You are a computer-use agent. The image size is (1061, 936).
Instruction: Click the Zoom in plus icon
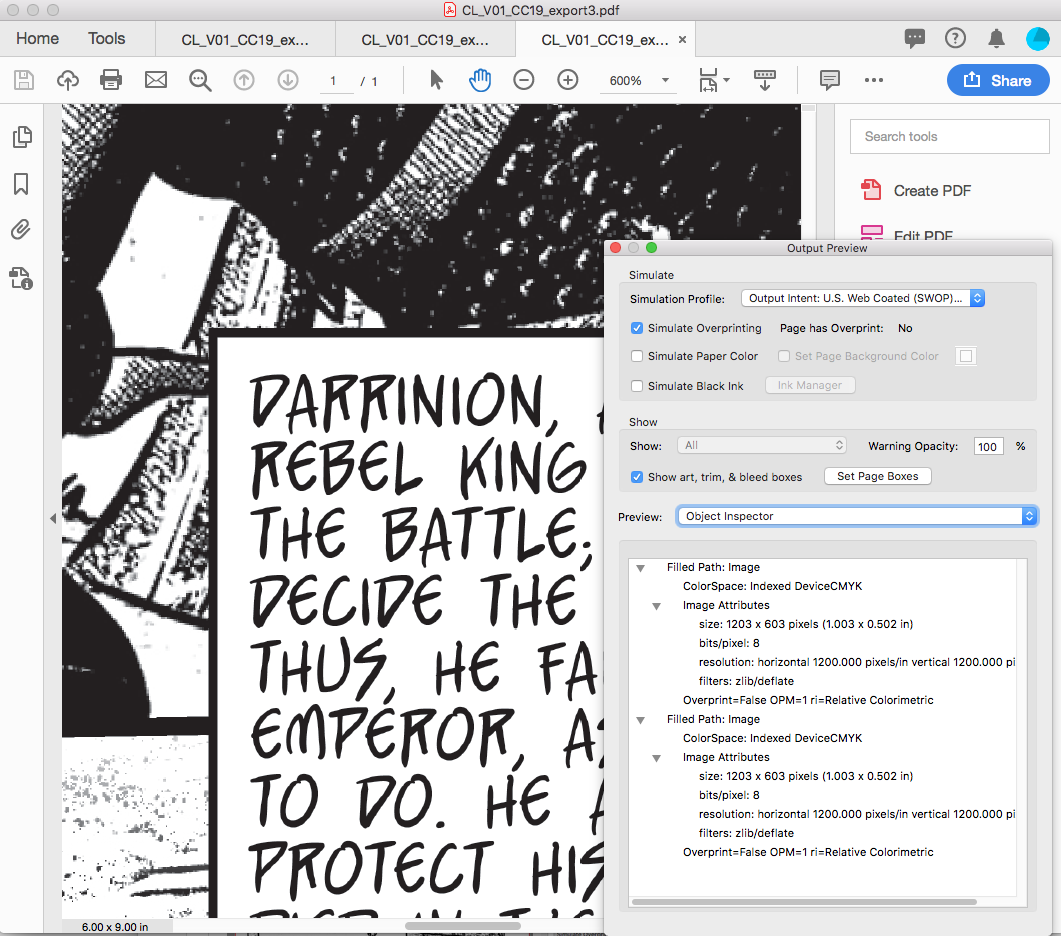pos(568,80)
